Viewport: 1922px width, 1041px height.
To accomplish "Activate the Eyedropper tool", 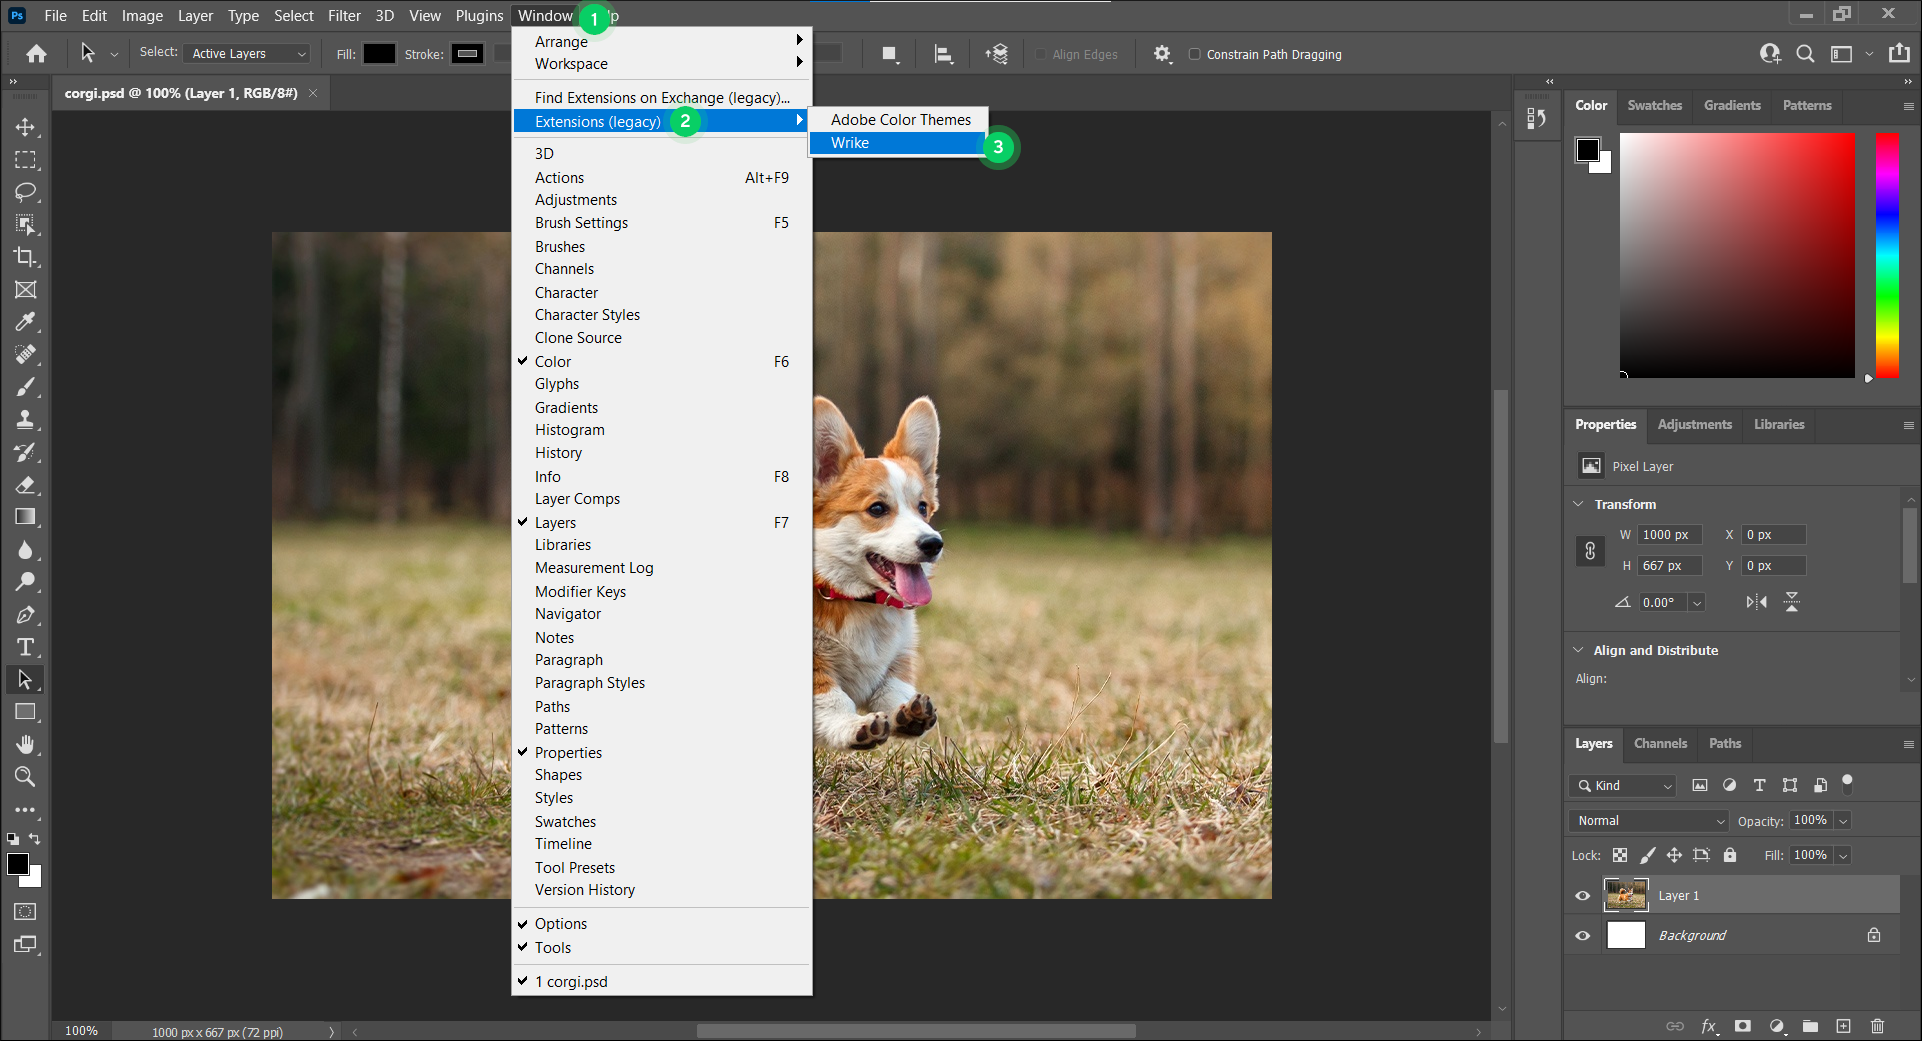I will point(27,322).
